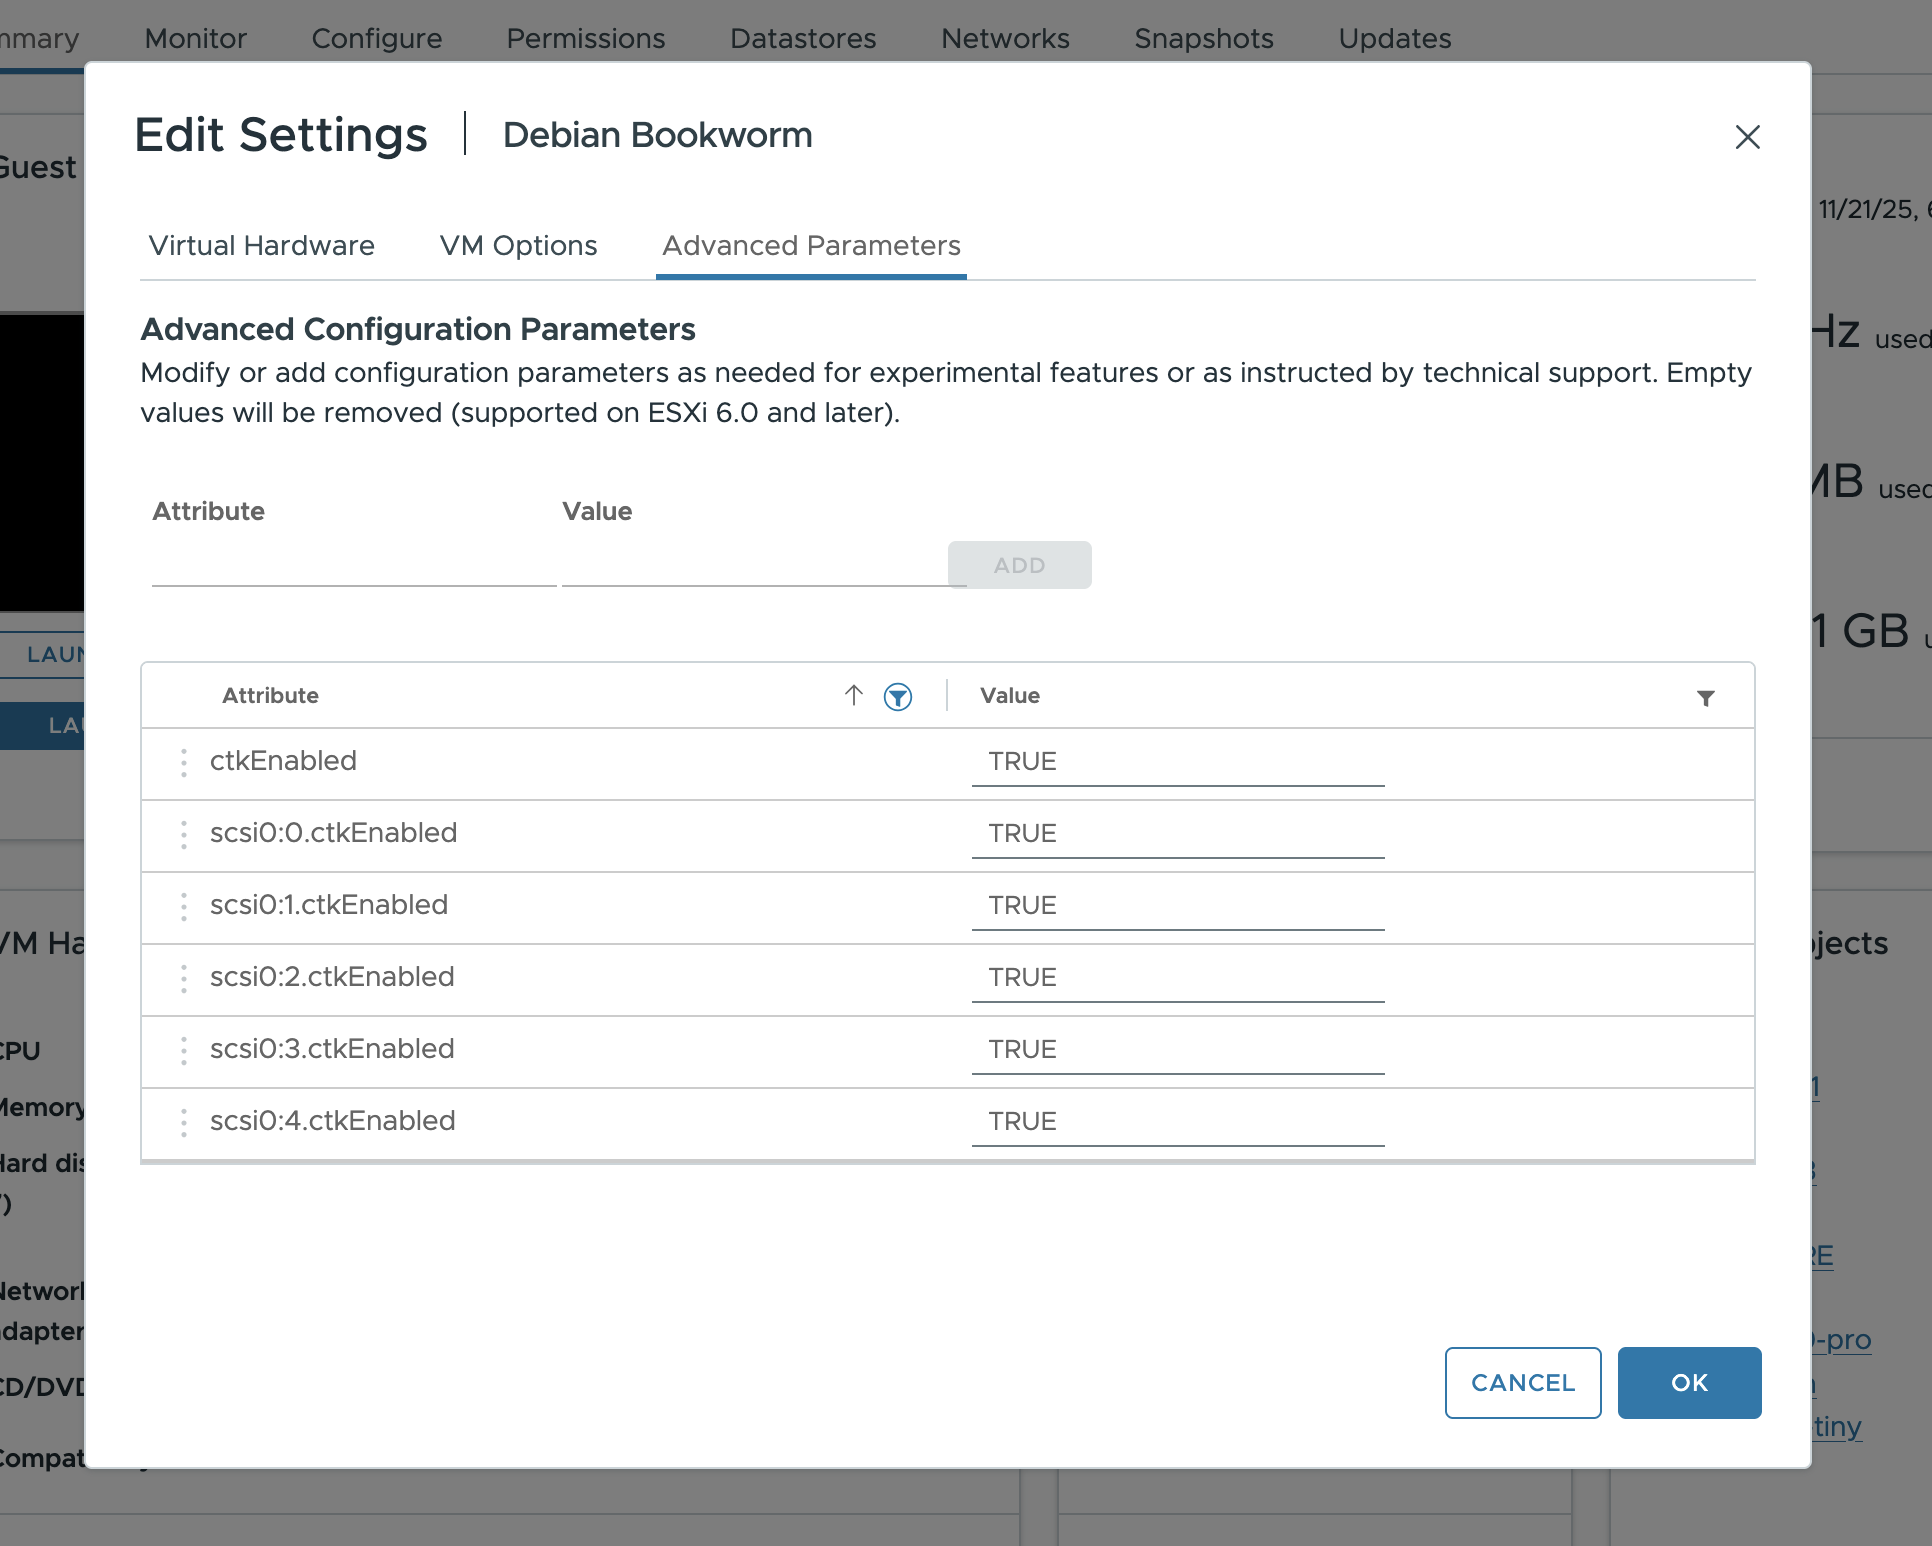Viewport: 1932px width, 1546px height.
Task: Close the Edit Settings dialog
Action: coord(1747,137)
